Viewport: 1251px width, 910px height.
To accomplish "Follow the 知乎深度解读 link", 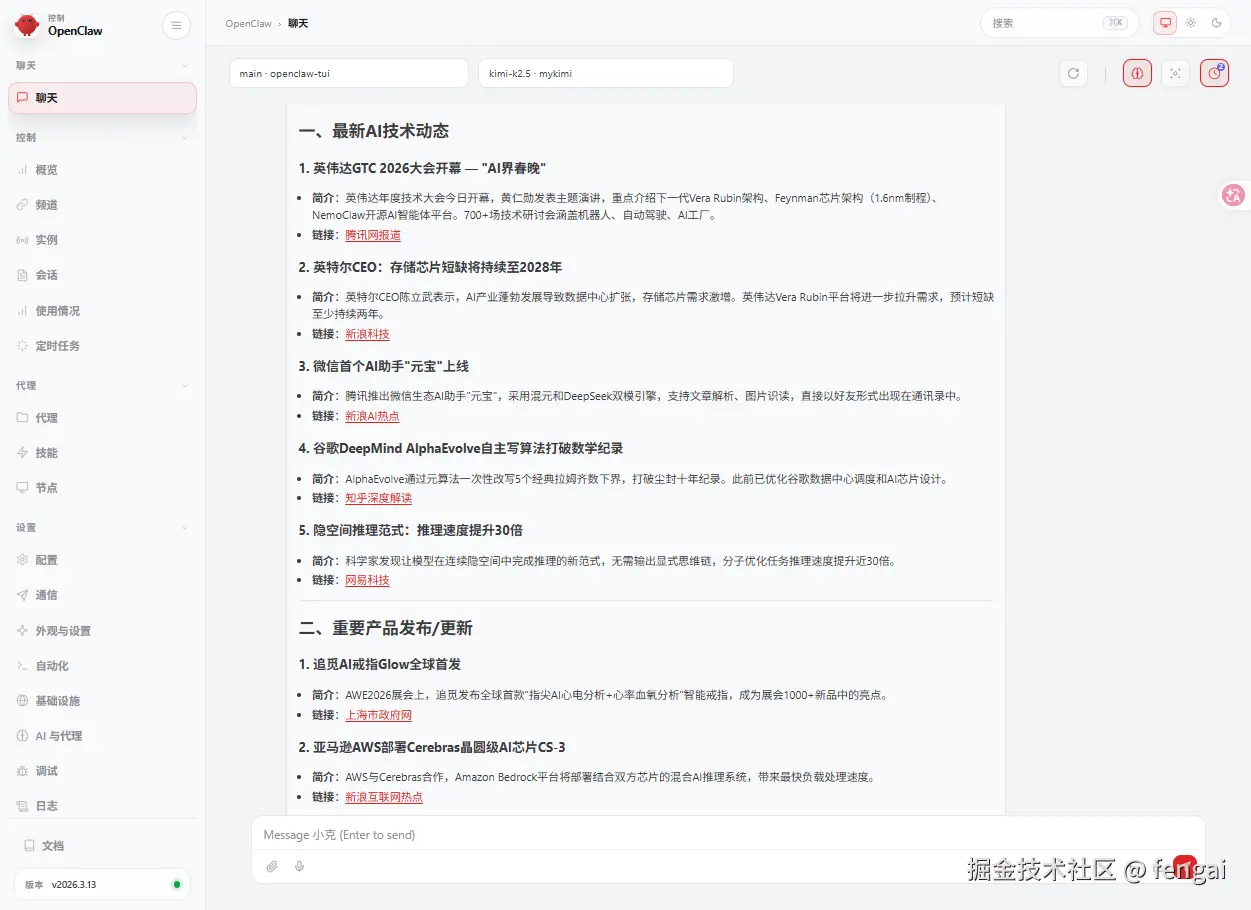I will point(377,497).
